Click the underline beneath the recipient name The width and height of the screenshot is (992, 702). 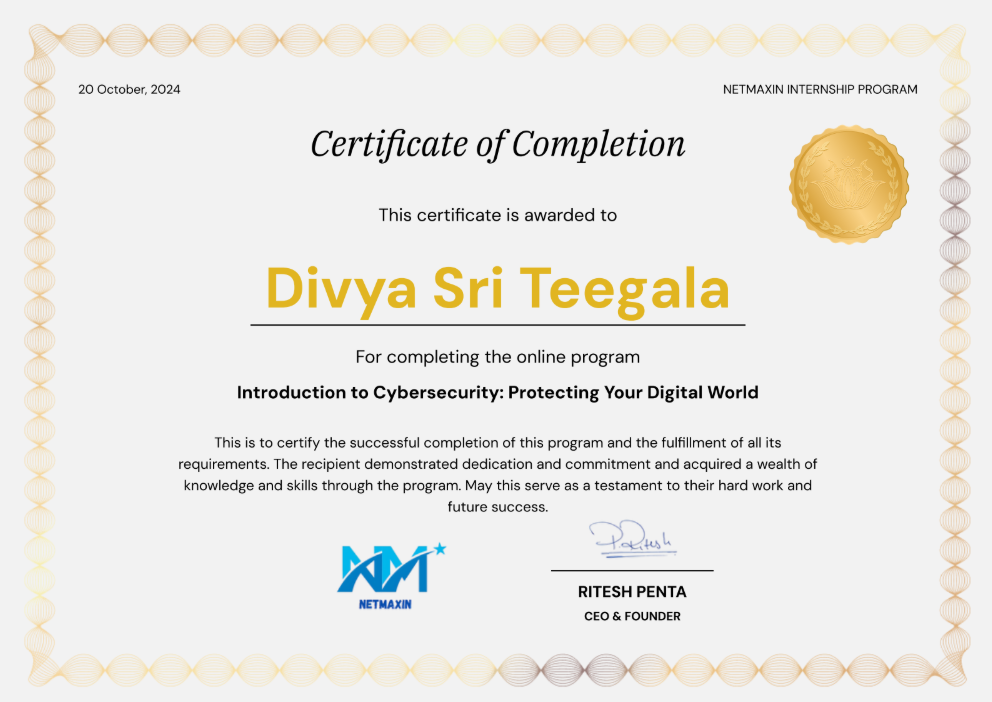[497, 325]
